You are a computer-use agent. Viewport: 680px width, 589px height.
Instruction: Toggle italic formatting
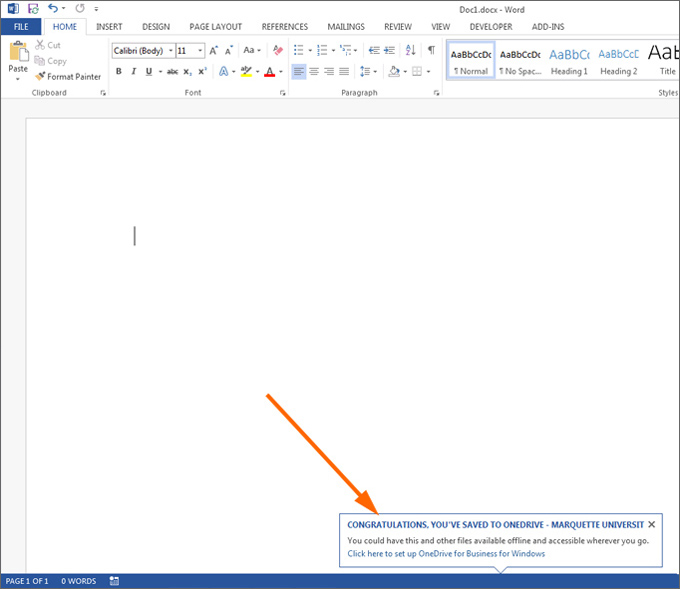coord(133,71)
